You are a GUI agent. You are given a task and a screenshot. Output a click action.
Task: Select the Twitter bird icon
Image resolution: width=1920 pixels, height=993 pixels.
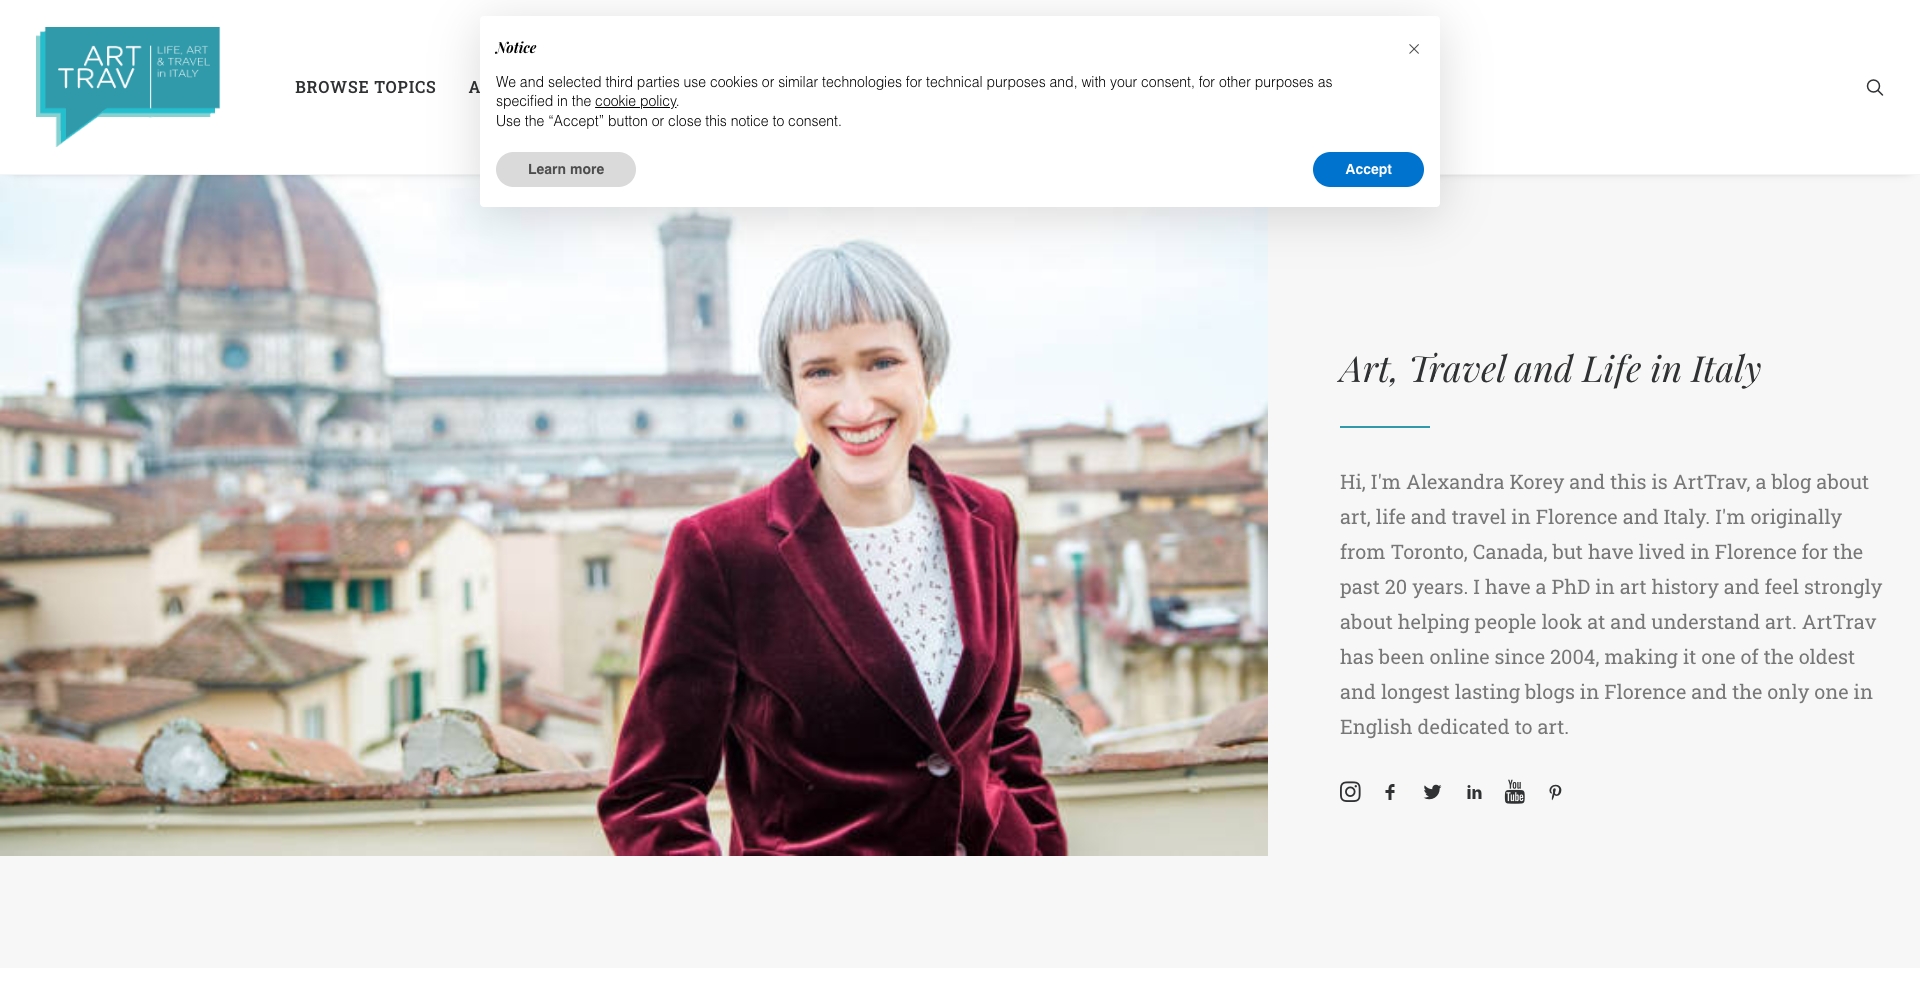pyautogui.click(x=1432, y=791)
